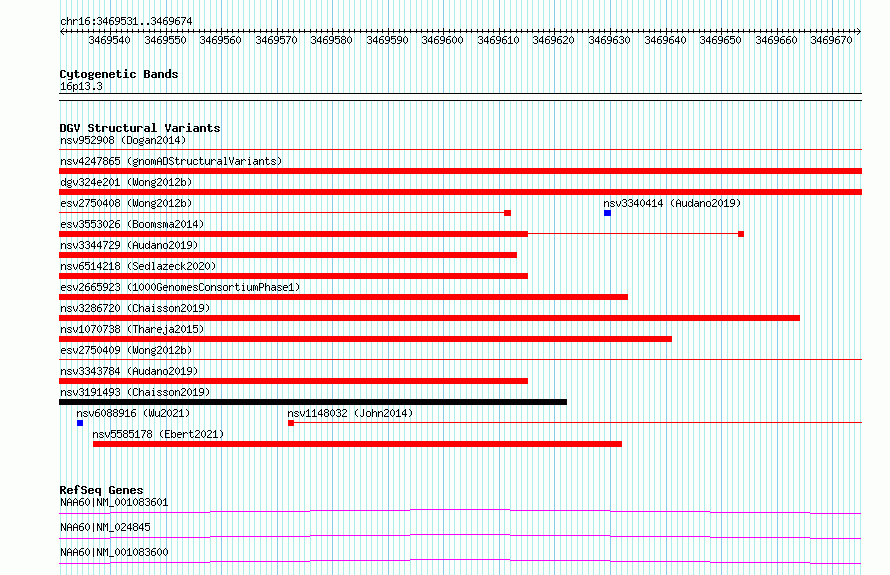Screen dimensions: 890x575
Task: Click ruler position 3469600
Action: click(442, 40)
